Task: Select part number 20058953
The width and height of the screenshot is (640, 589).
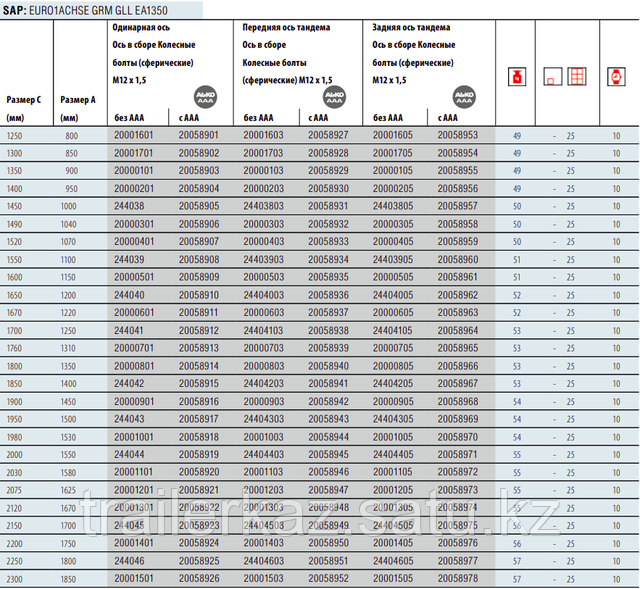Action: click(x=458, y=135)
